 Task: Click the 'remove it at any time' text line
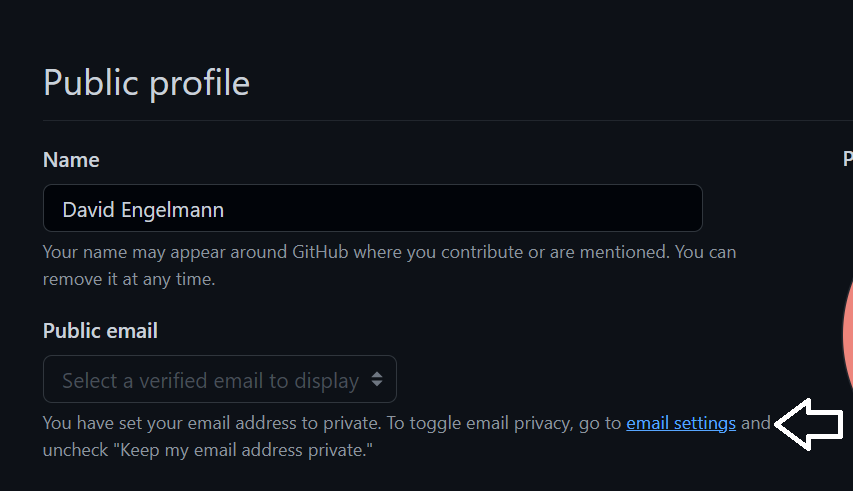click(129, 279)
